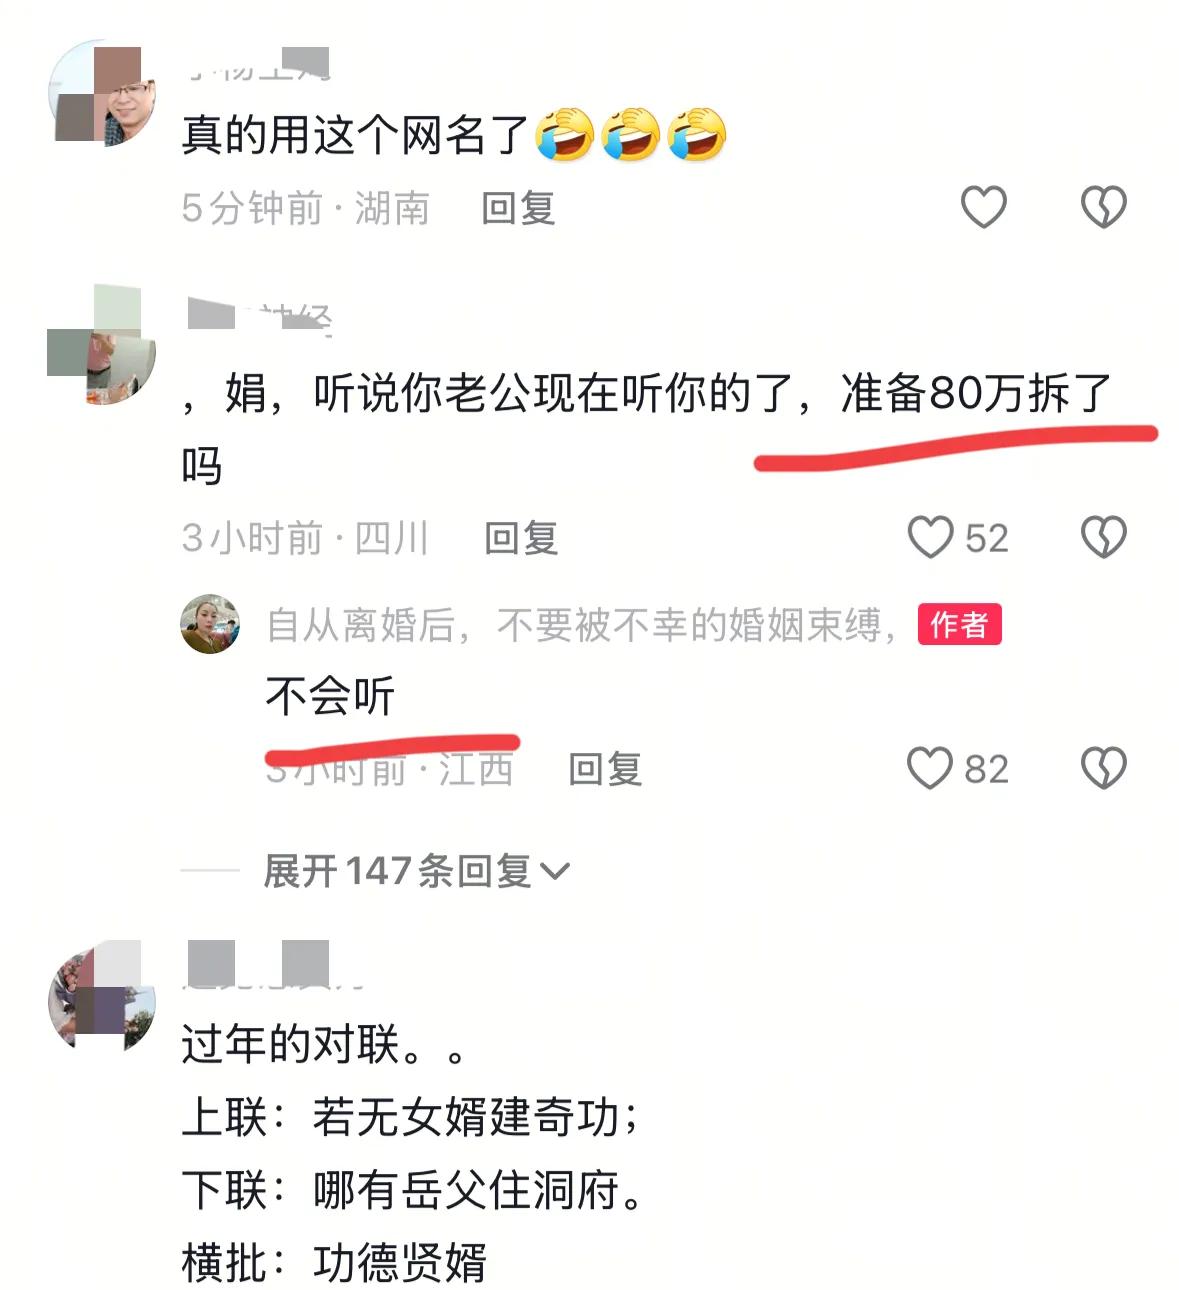Reply to the comment from 湖南
The image size is (1179, 1290).
point(518,208)
